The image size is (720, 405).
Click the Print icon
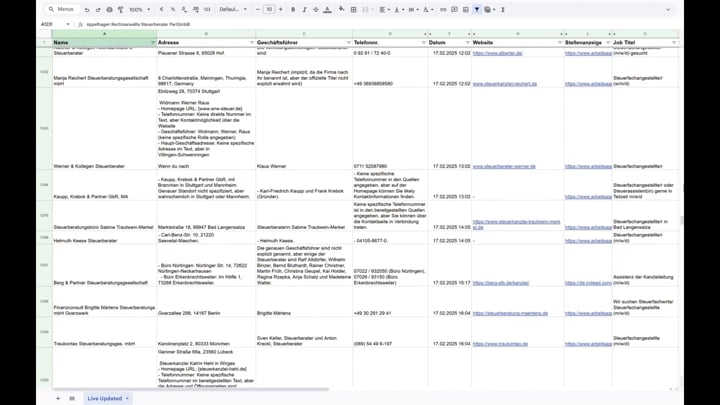(109, 10)
